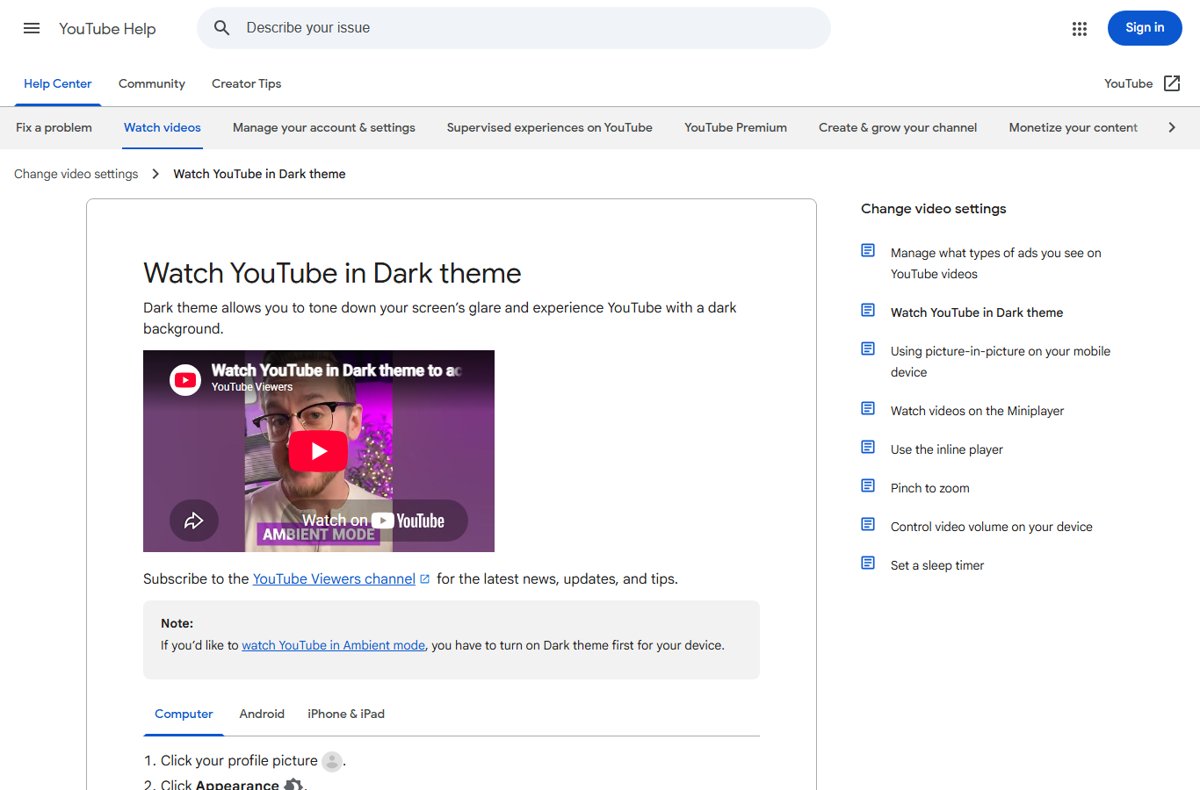Switch to the iPhone & iPad tab
The image size is (1200, 790).
[x=346, y=714]
